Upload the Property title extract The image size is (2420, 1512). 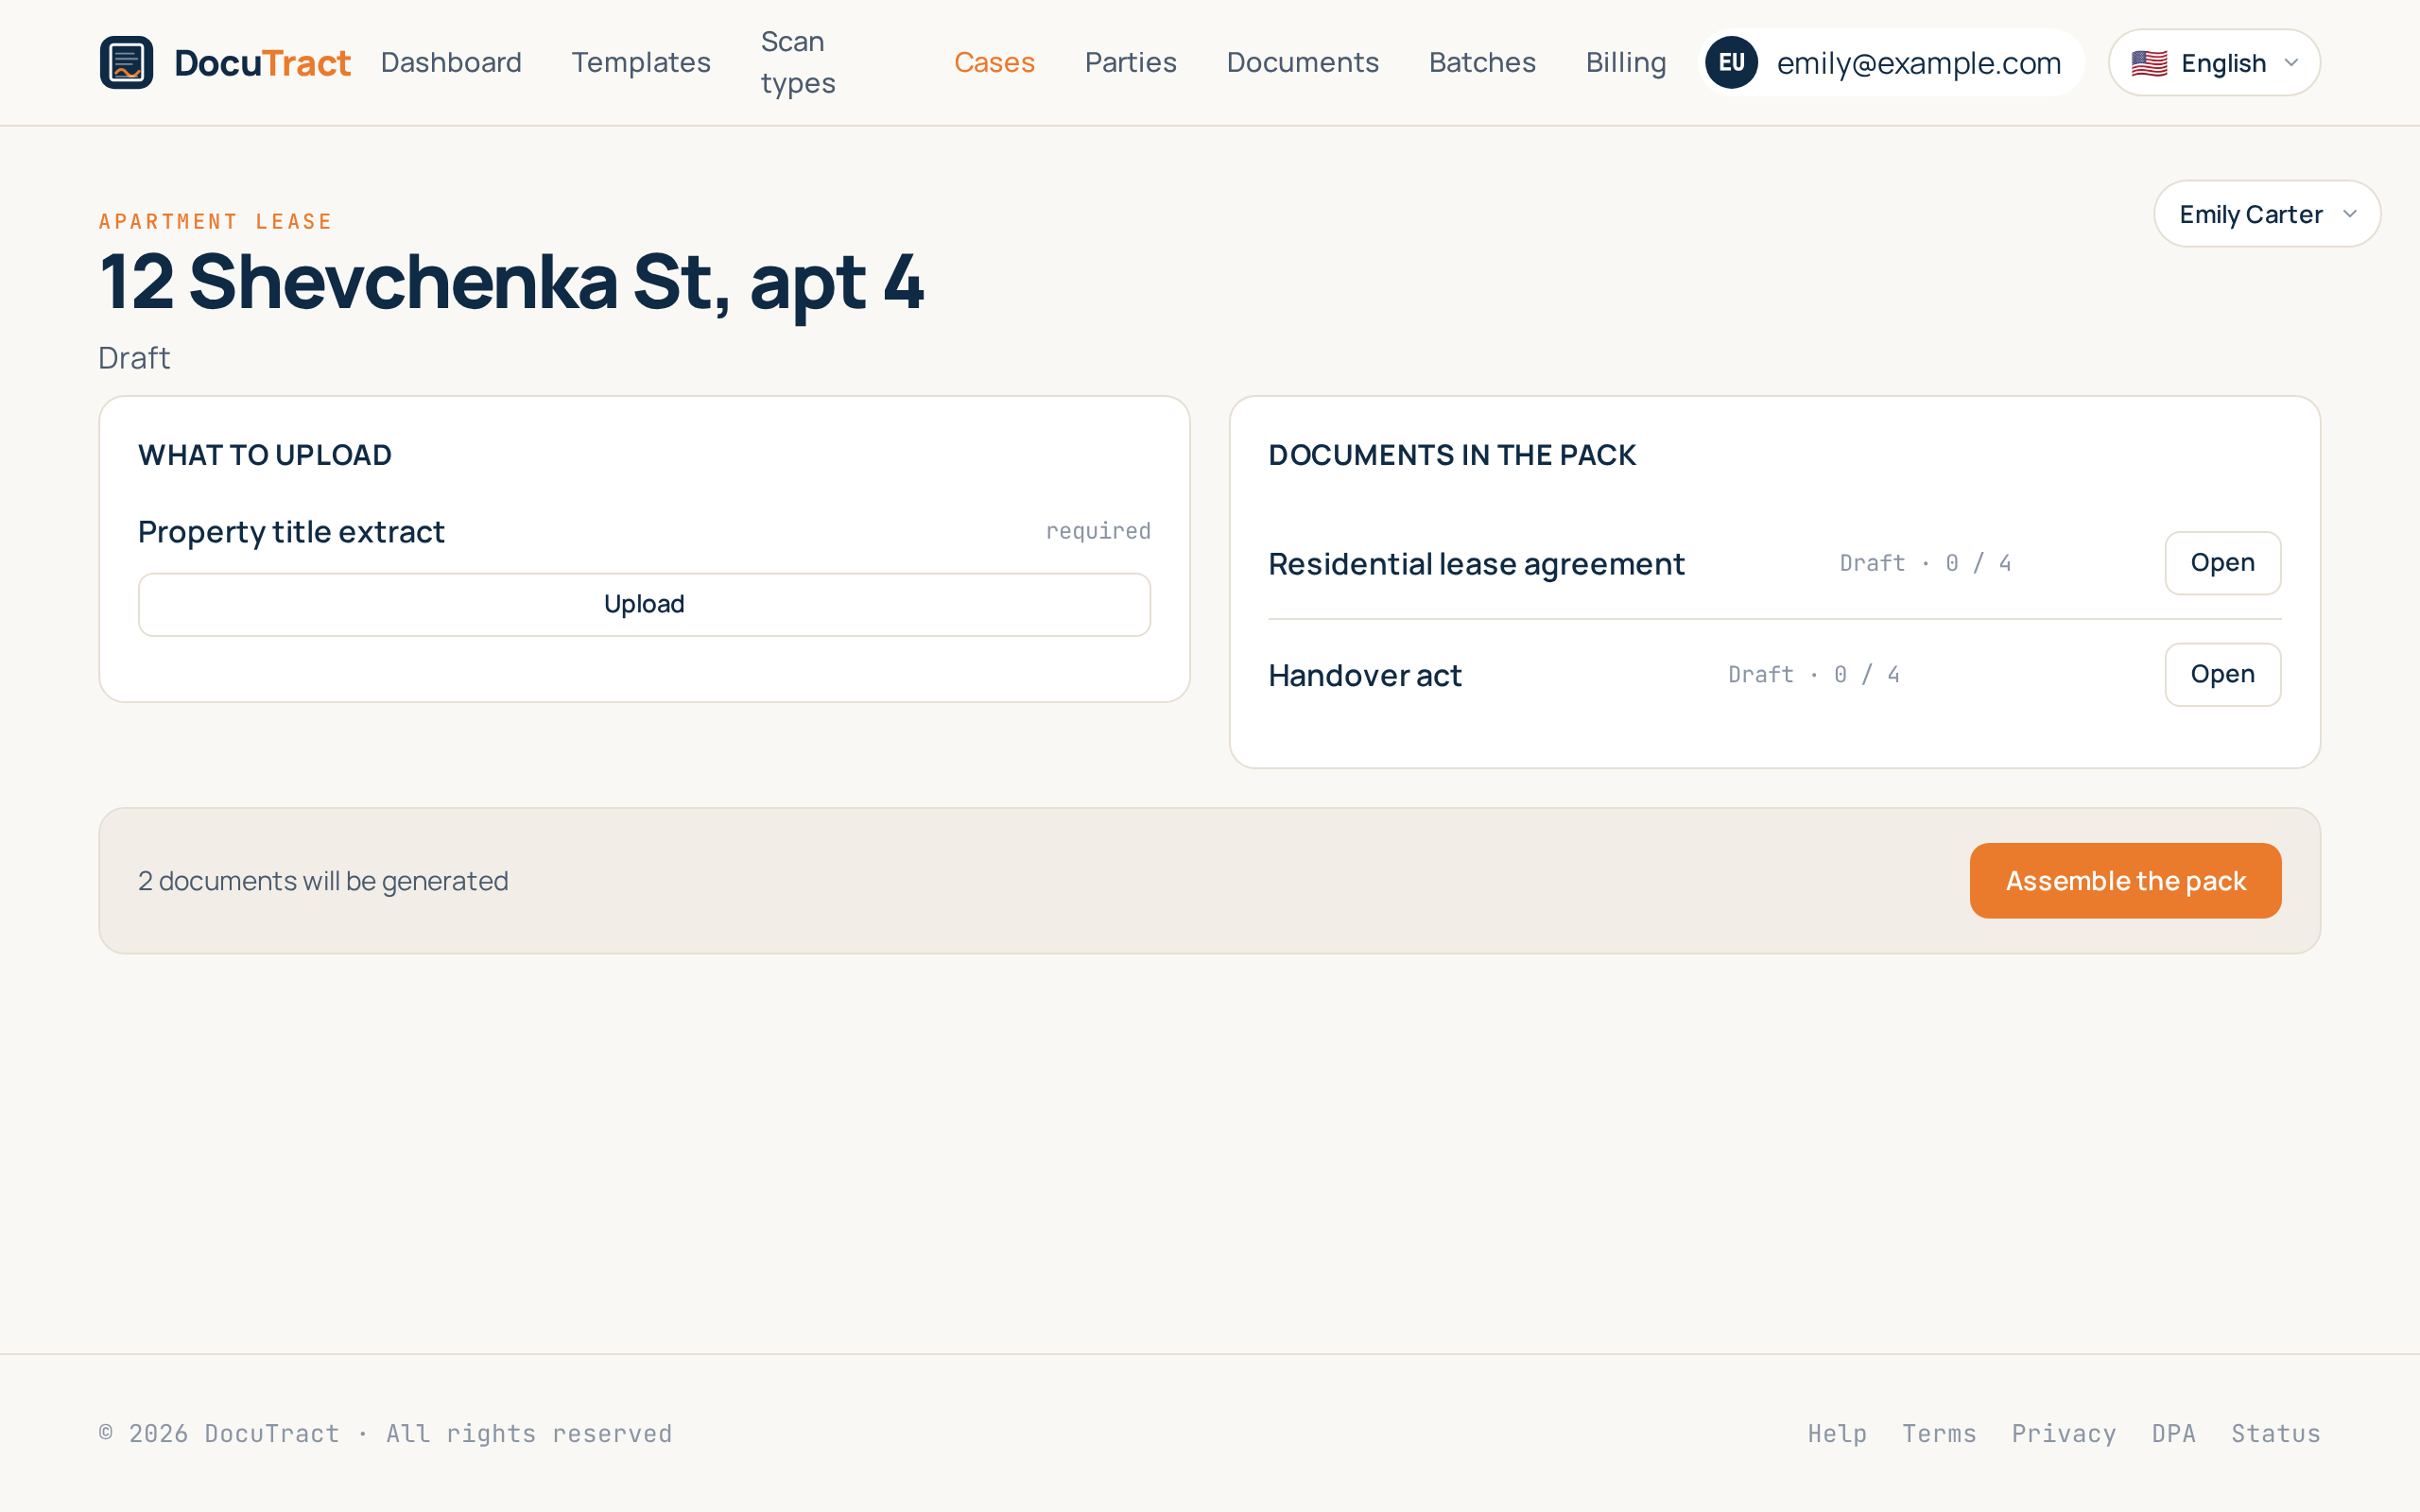pyautogui.click(x=644, y=604)
